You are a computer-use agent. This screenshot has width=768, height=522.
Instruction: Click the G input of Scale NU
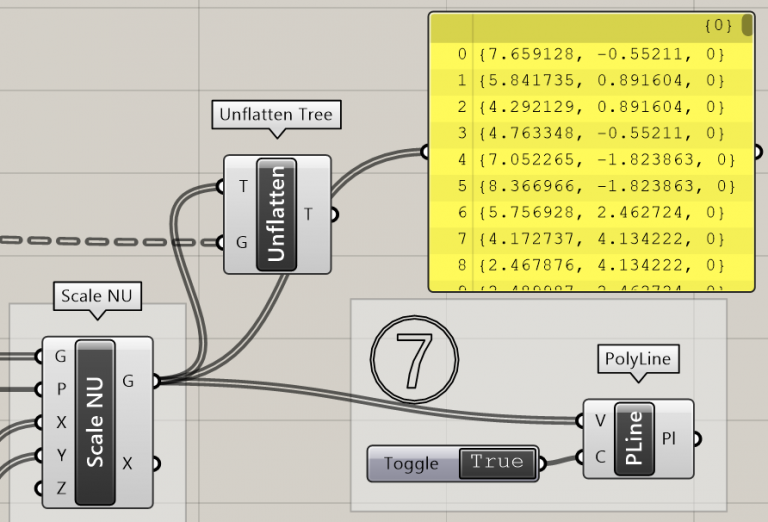[x=60, y=356]
